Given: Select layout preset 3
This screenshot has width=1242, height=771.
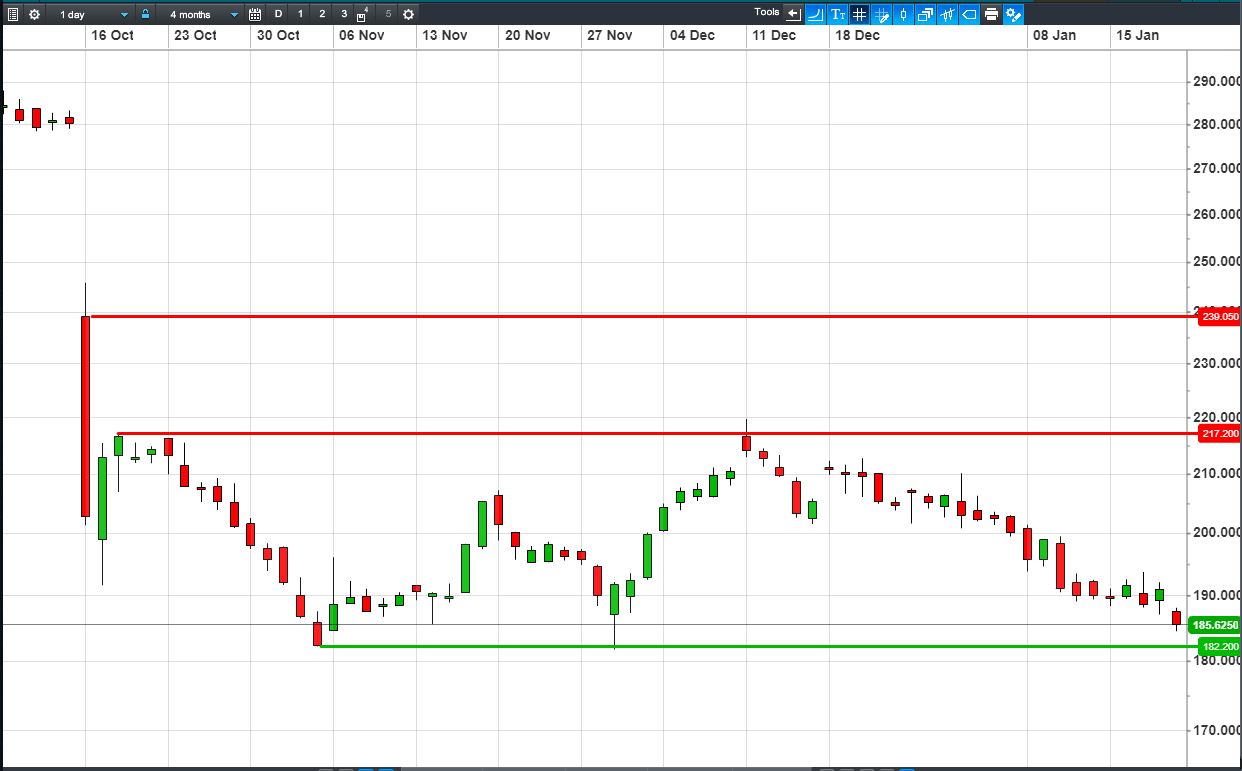Looking at the screenshot, I should pos(344,14).
